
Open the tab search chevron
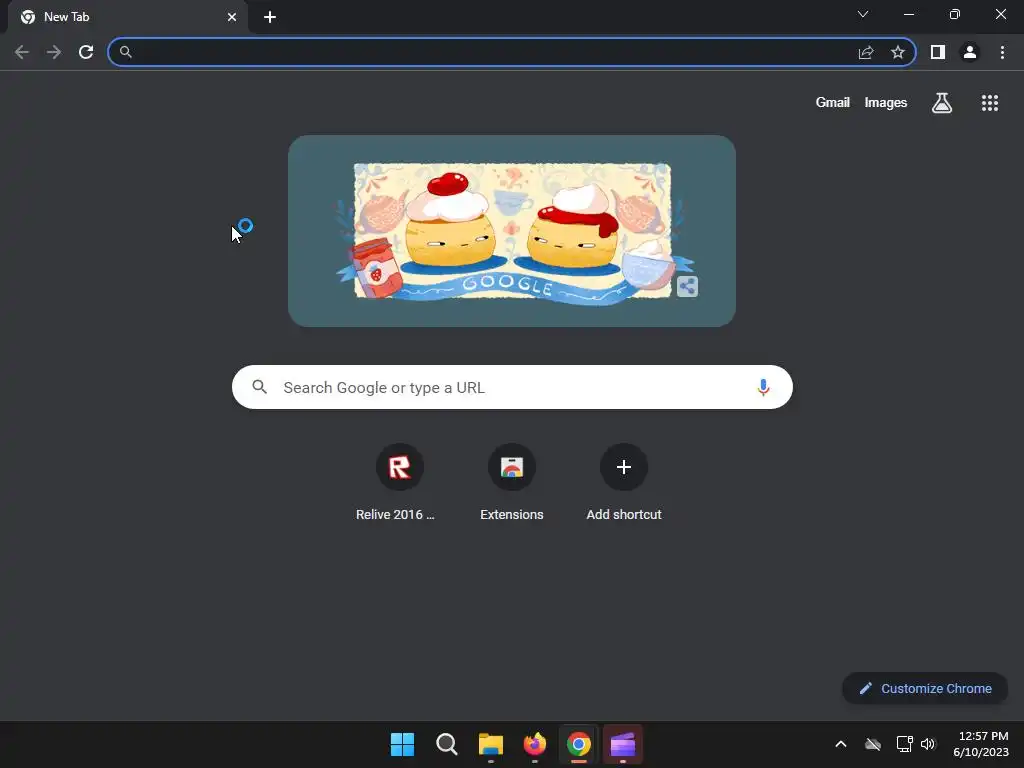[x=863, y=14]
